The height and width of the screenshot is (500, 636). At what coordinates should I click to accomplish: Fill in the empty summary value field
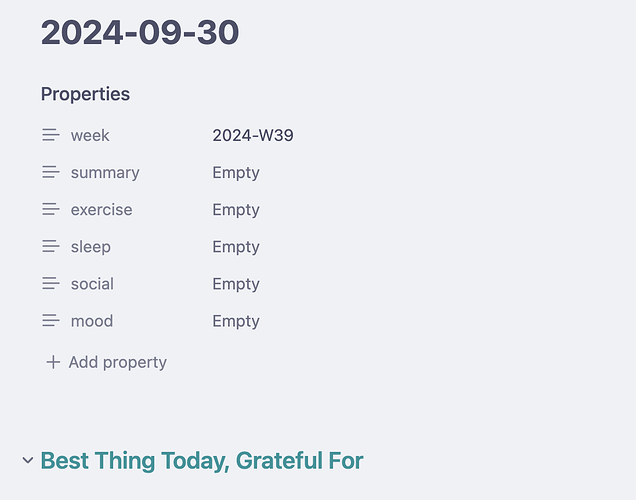click(x=236, y=173)
